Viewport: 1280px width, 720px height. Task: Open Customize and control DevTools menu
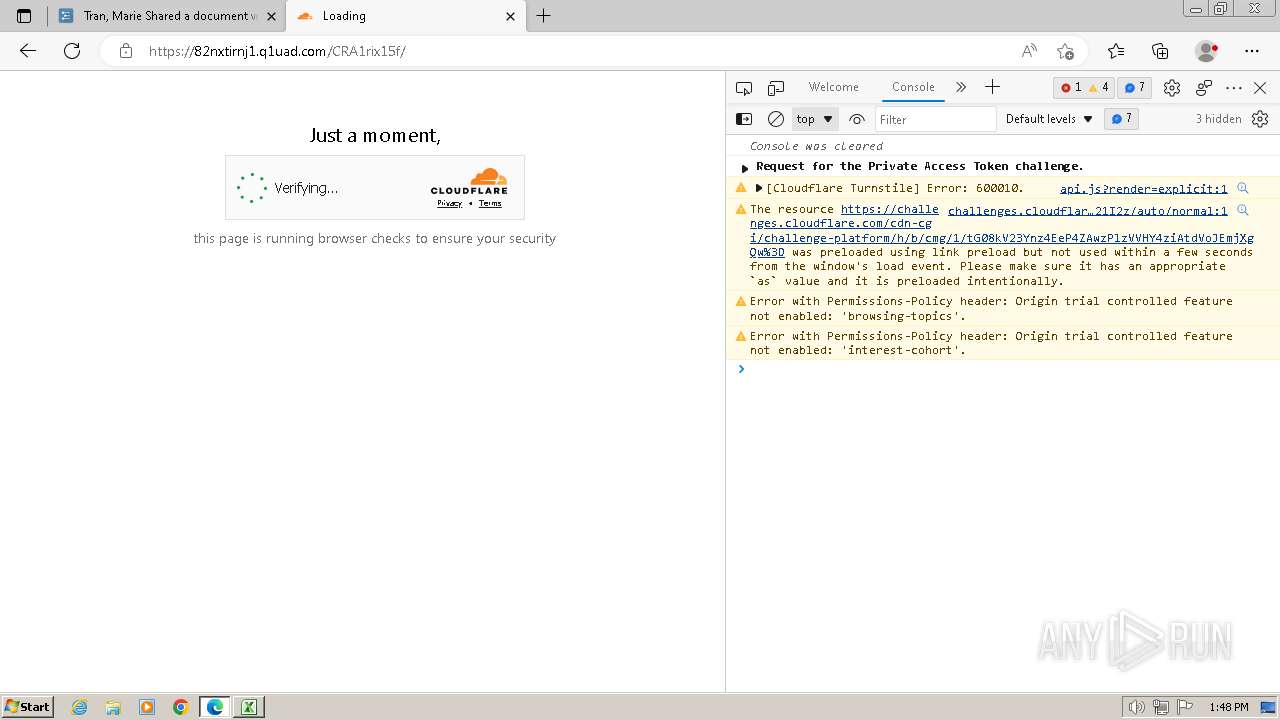tap(1234, 88)
